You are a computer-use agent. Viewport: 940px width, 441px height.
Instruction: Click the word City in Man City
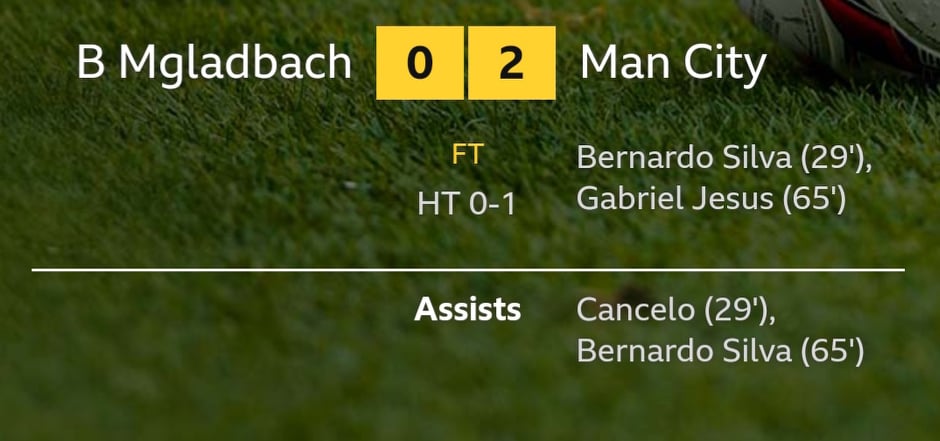(x=725, y=63)
